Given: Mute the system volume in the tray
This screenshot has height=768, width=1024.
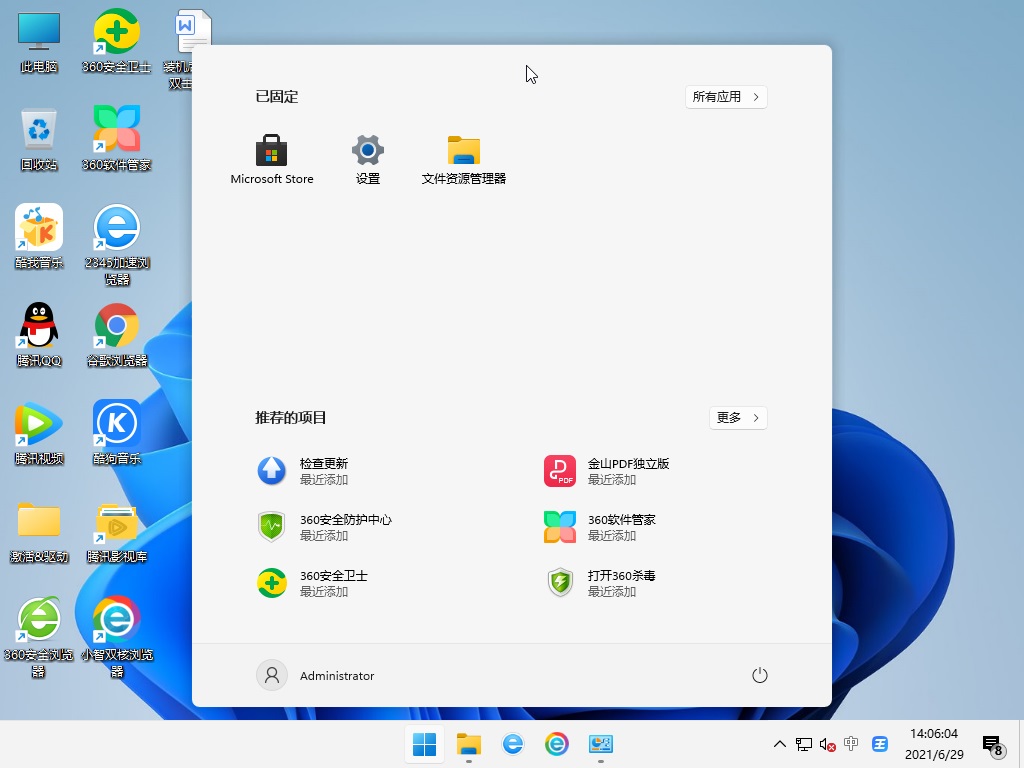Looking at the screenshot, I should 826,744.
